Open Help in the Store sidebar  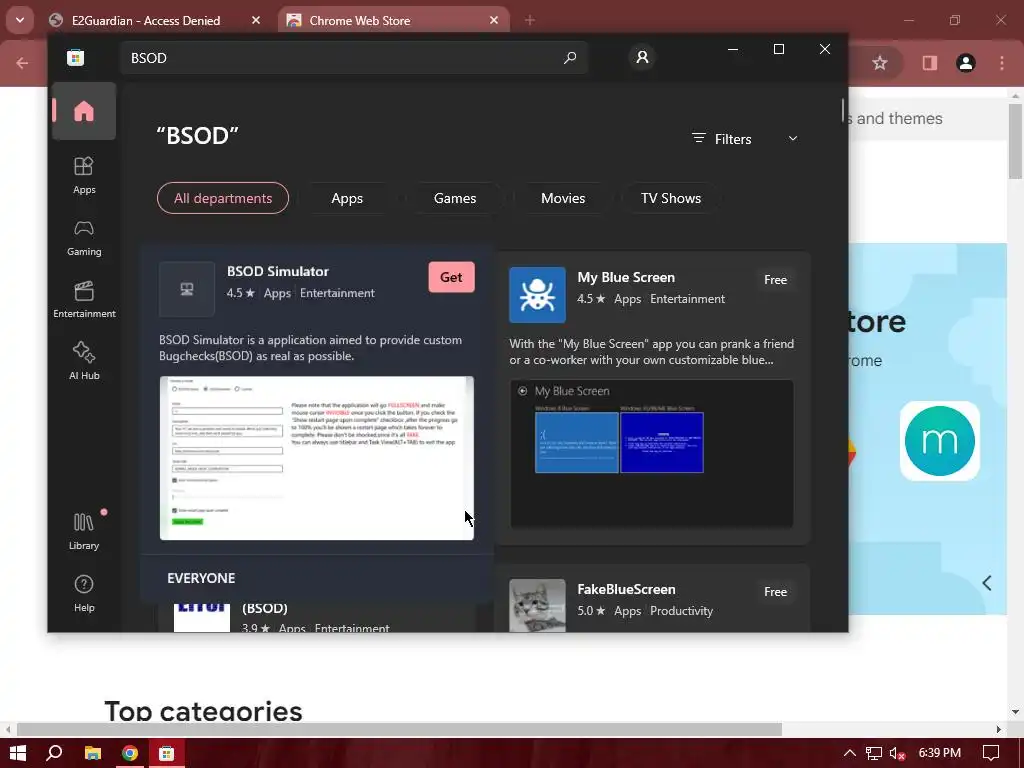[84, 593]
